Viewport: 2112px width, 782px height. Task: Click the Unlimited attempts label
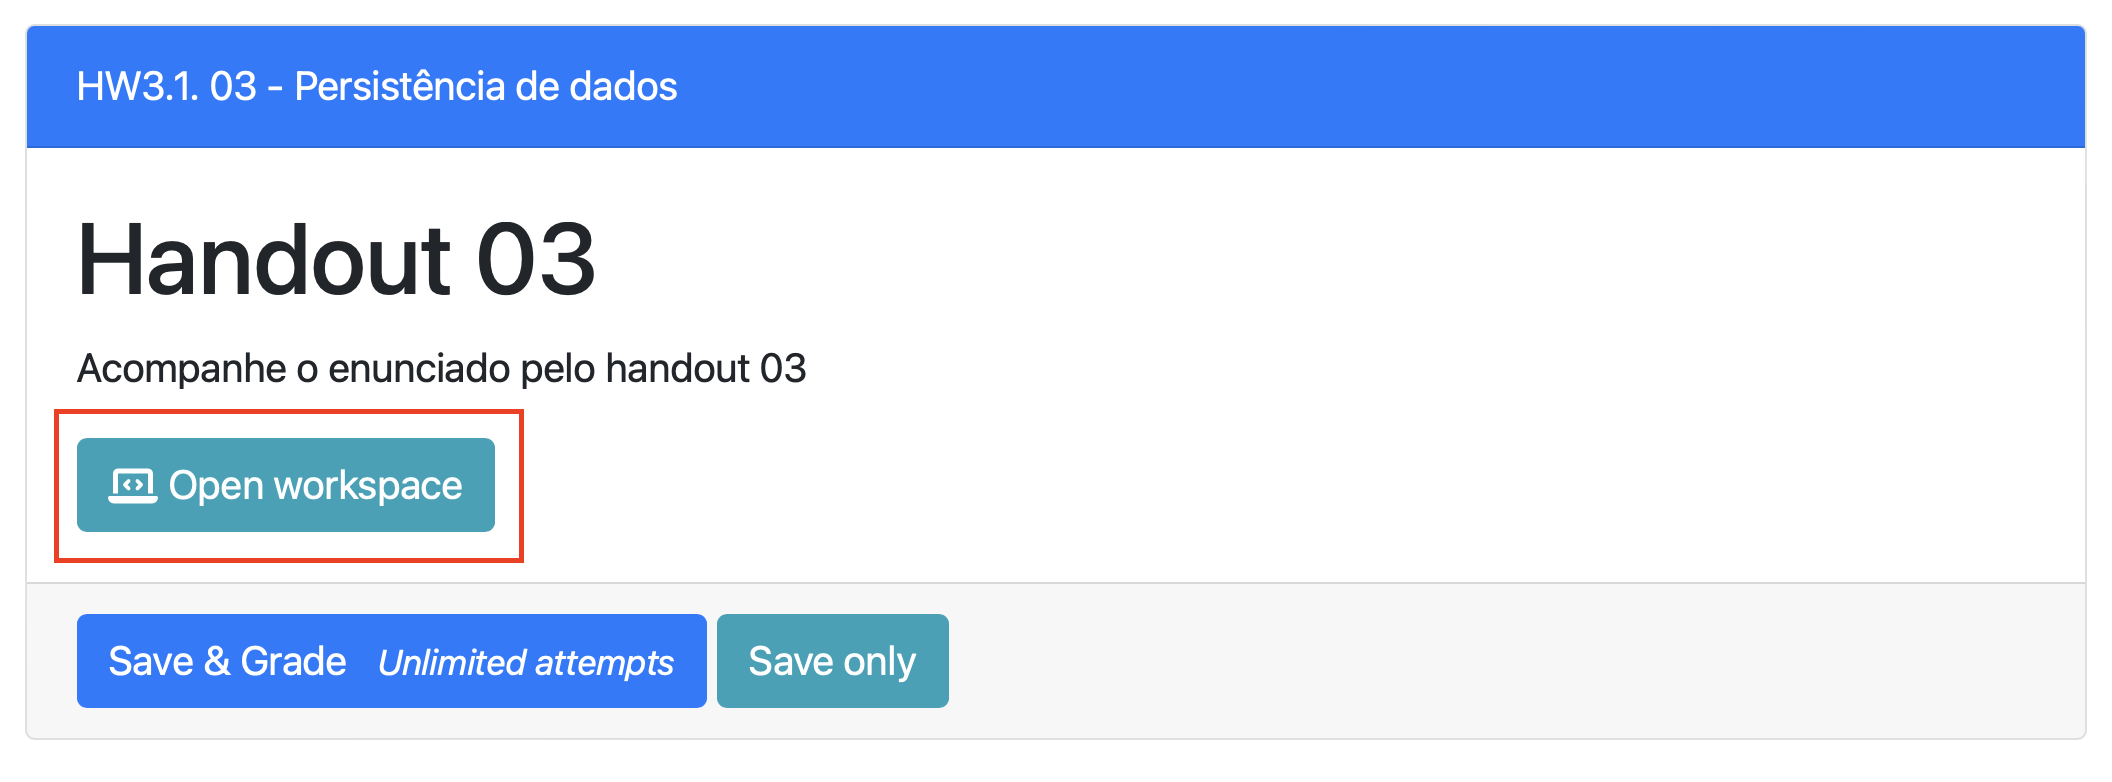click(x=526, y=662)
